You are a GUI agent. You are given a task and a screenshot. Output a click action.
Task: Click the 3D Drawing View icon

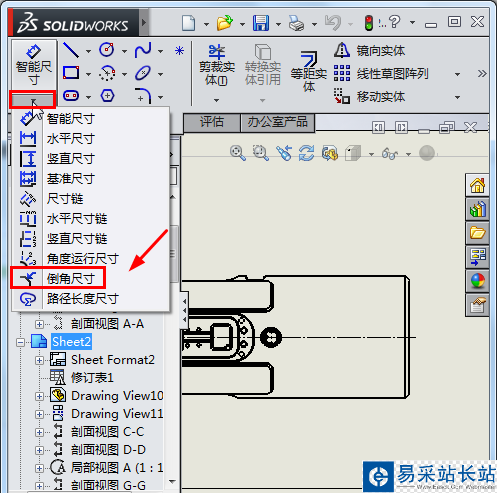(x=330, y=153)
